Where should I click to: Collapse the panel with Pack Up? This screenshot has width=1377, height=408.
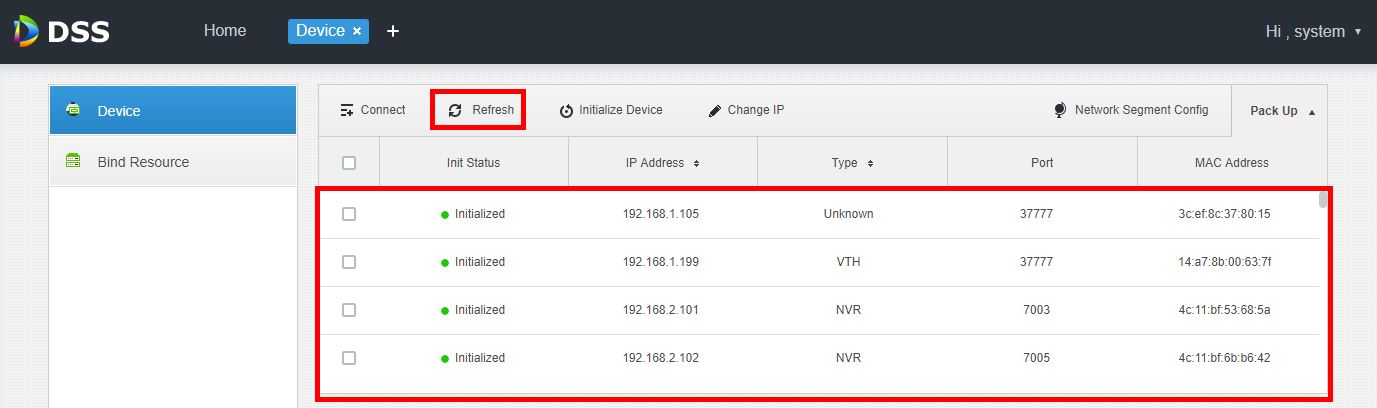[1283, 111]
